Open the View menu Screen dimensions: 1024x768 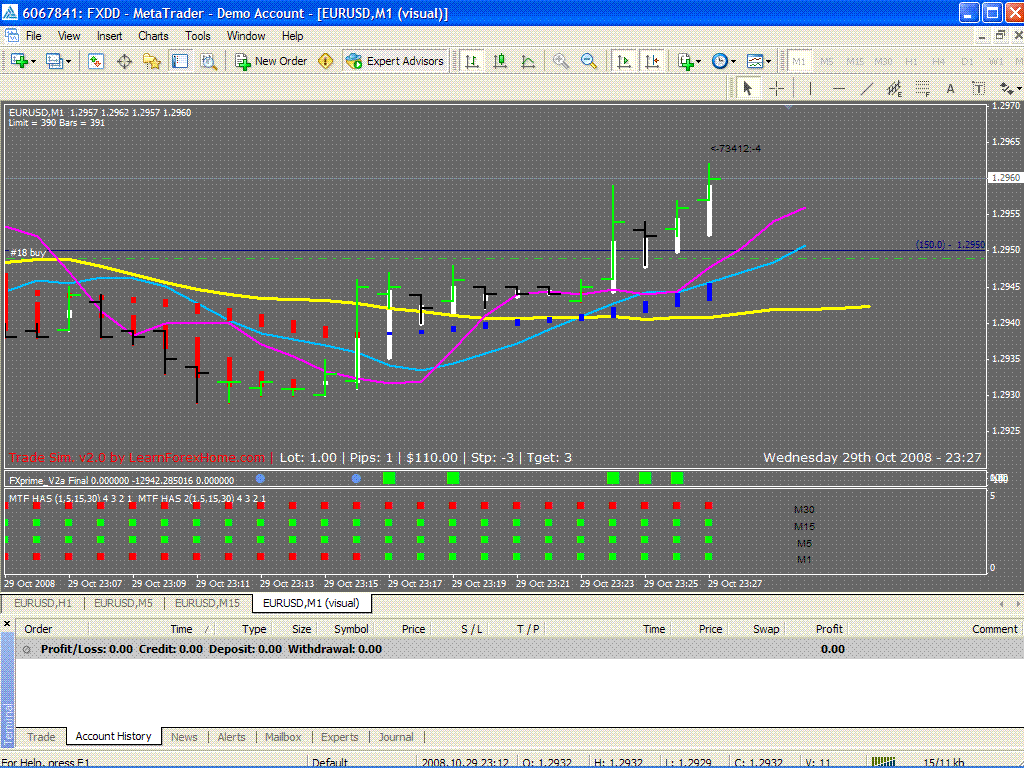(x=69, y=36)
